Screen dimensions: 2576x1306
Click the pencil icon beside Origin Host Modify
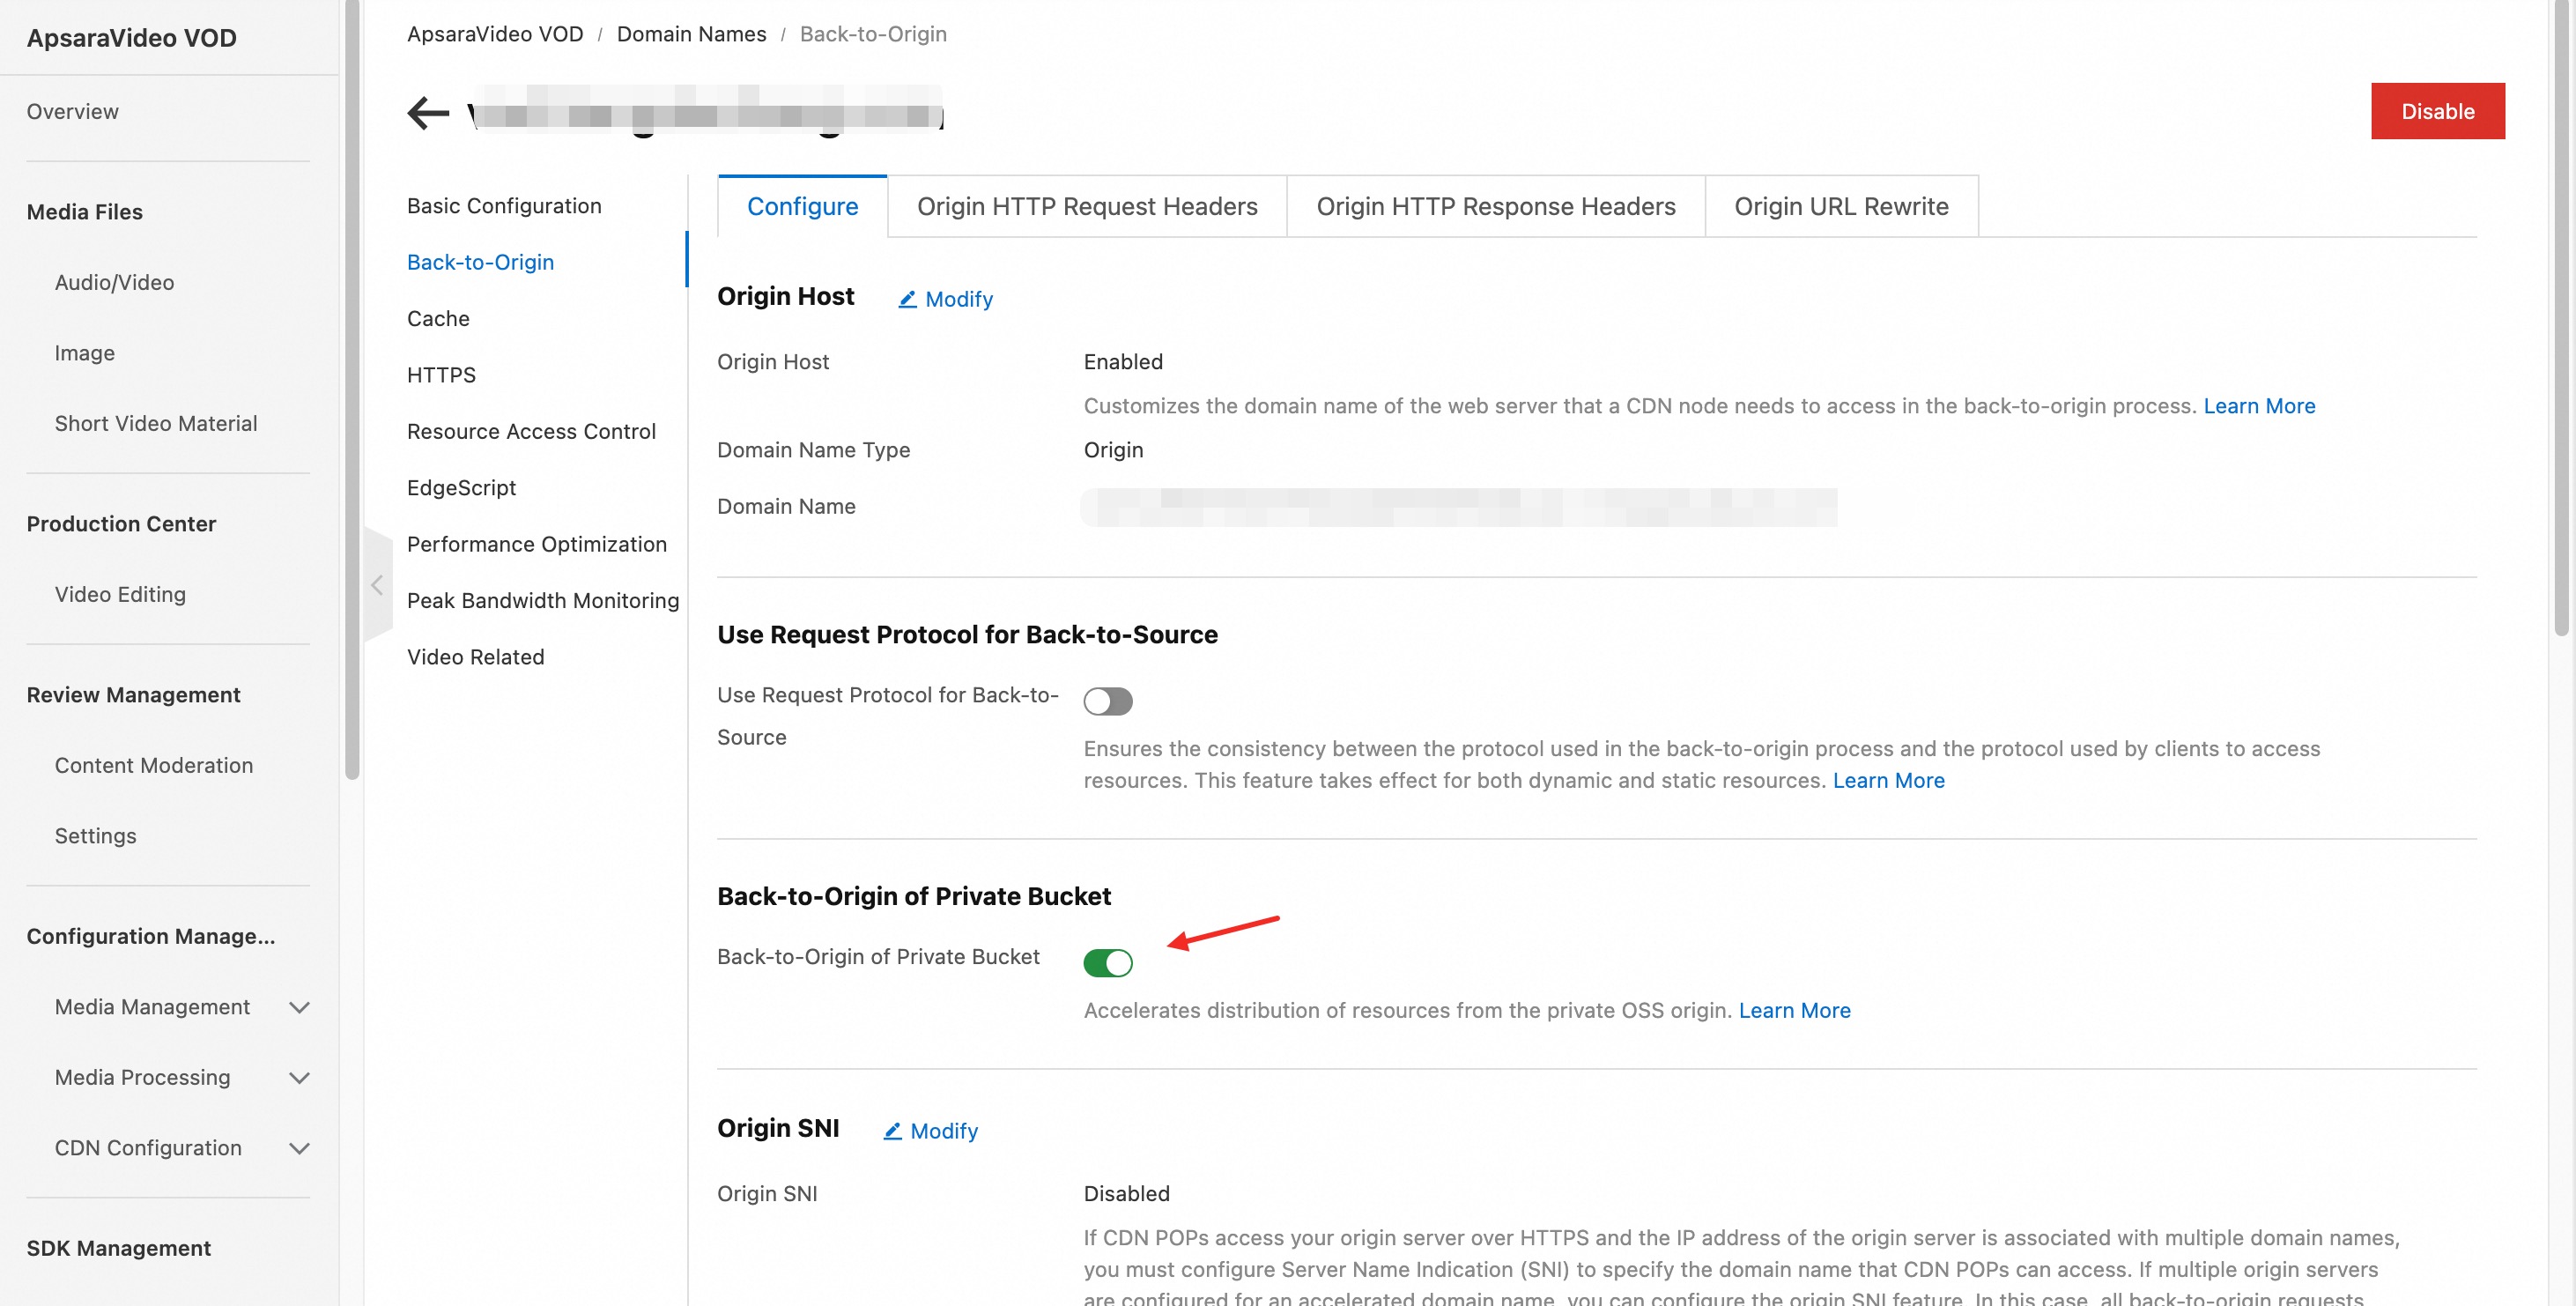pyautogui.click(x=907, y=299)
